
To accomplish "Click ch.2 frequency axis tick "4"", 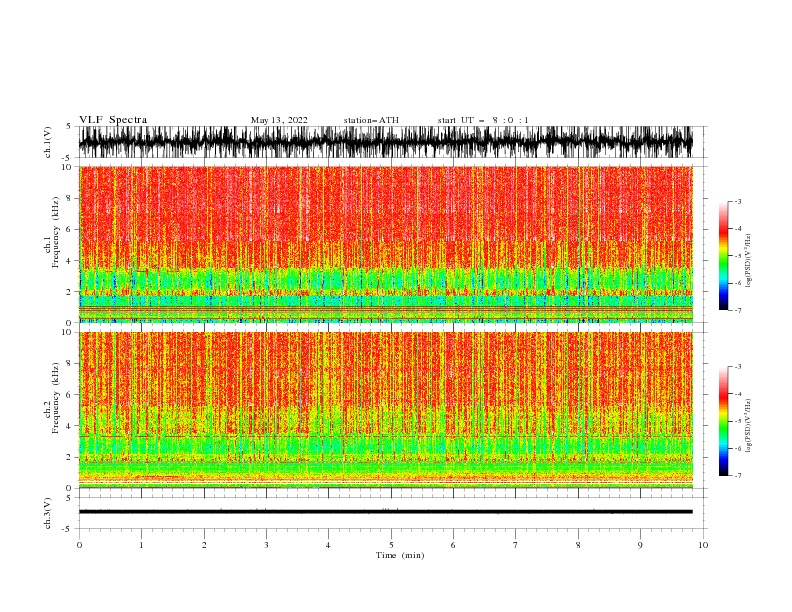I will point(70,426).
